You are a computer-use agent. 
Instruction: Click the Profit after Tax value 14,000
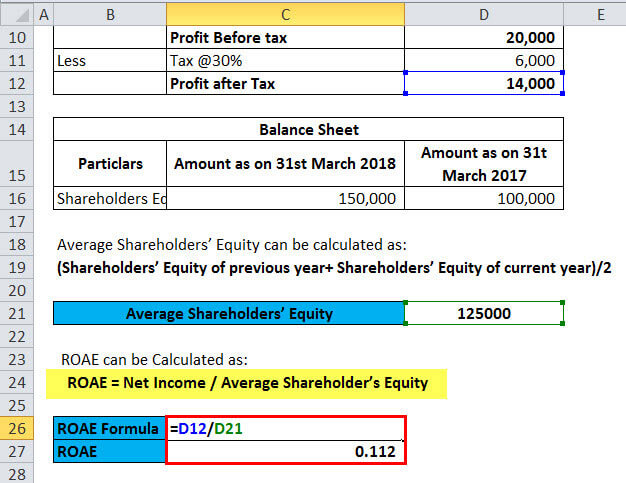484,84
